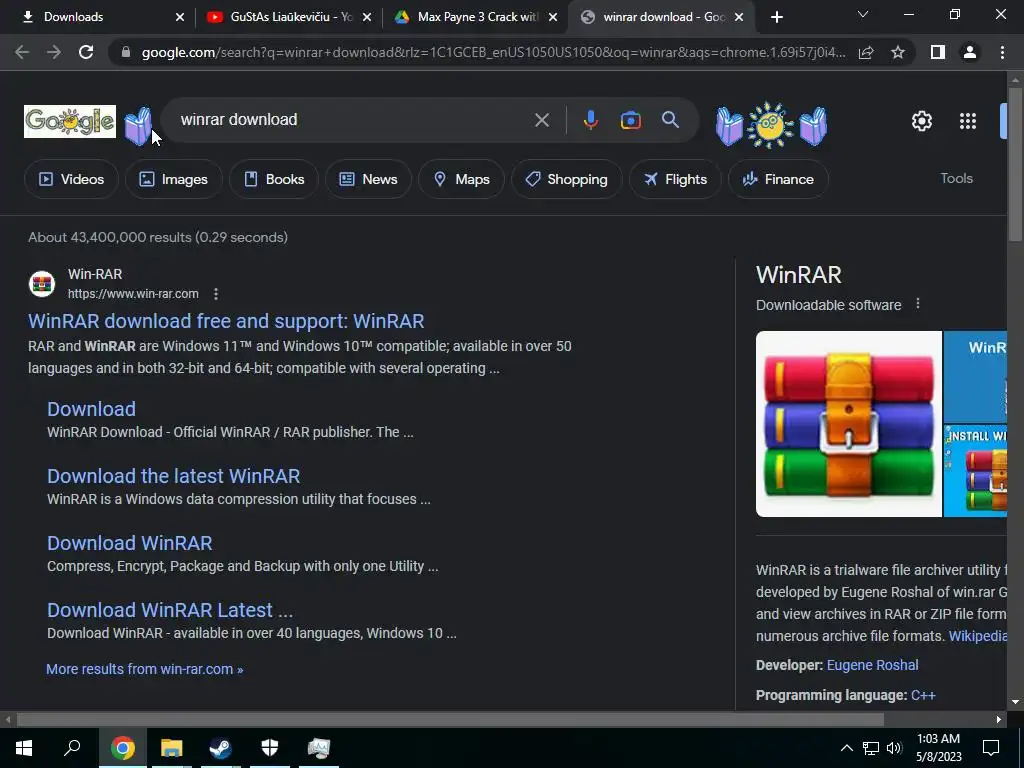Click the sun doodle beside the search bar
This screenshot has height=768, width=1024.
[x=771, y=125]
